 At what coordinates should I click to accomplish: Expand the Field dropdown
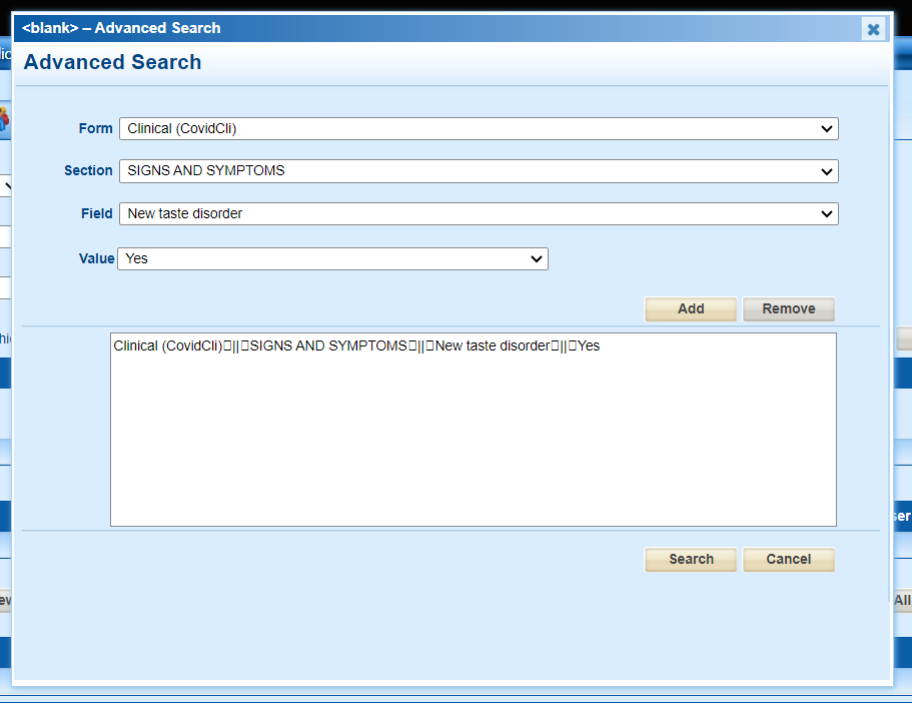point(479,214)
